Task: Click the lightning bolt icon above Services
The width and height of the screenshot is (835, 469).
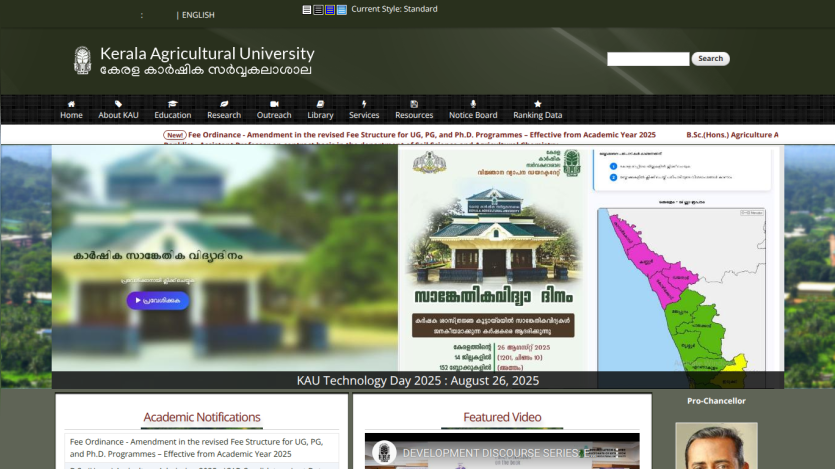Action: tap(364, 104)
